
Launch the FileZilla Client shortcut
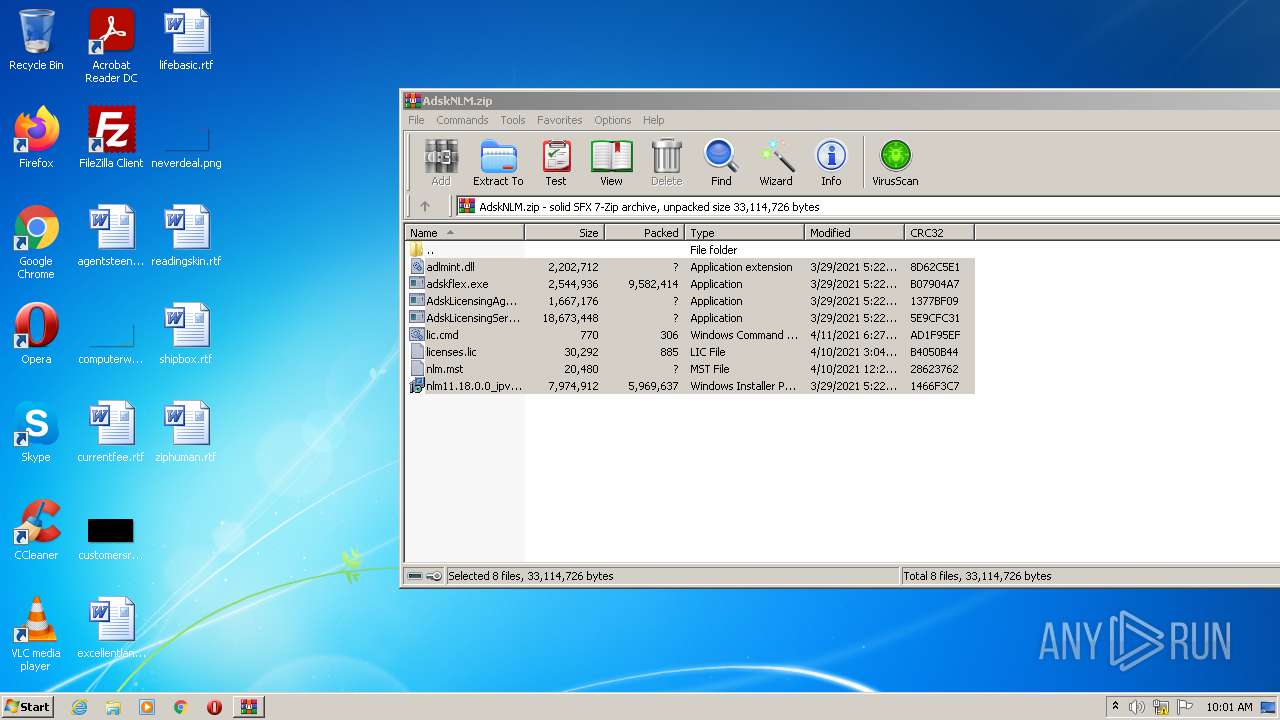point(111,138)
